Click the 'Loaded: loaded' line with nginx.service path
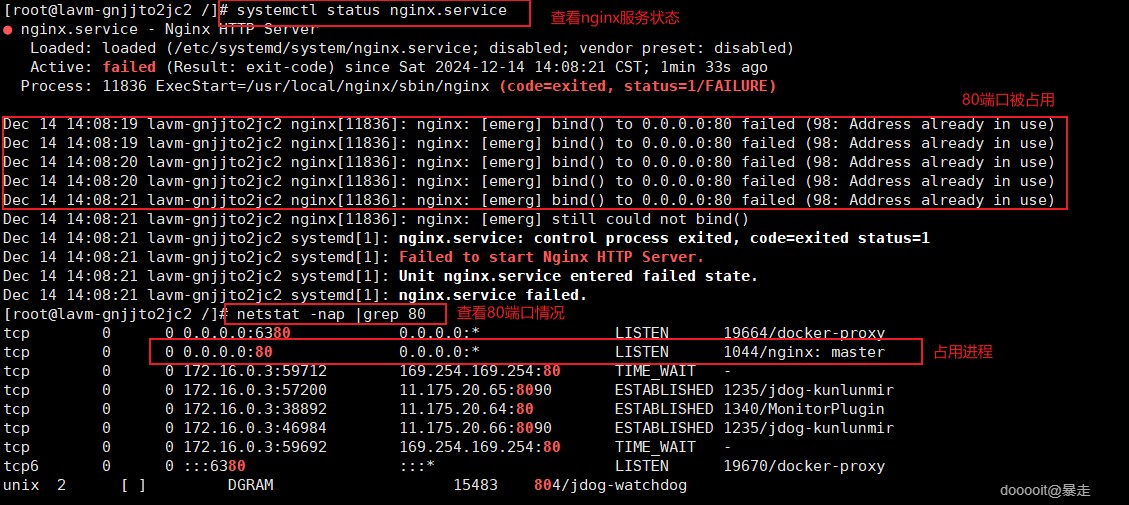1129x505 pixels. pyautogui.click(x=411, y=48)
